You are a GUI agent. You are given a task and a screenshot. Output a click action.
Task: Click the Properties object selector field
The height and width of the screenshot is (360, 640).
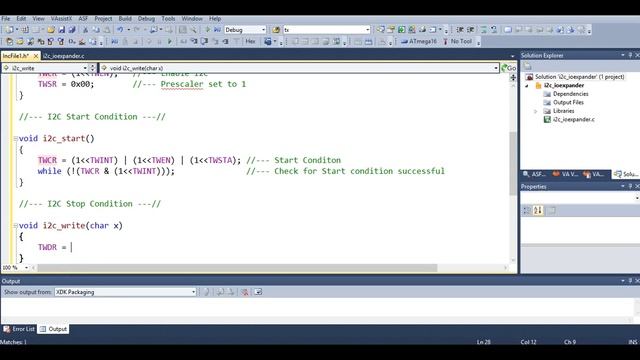click(x=580, y=198)
